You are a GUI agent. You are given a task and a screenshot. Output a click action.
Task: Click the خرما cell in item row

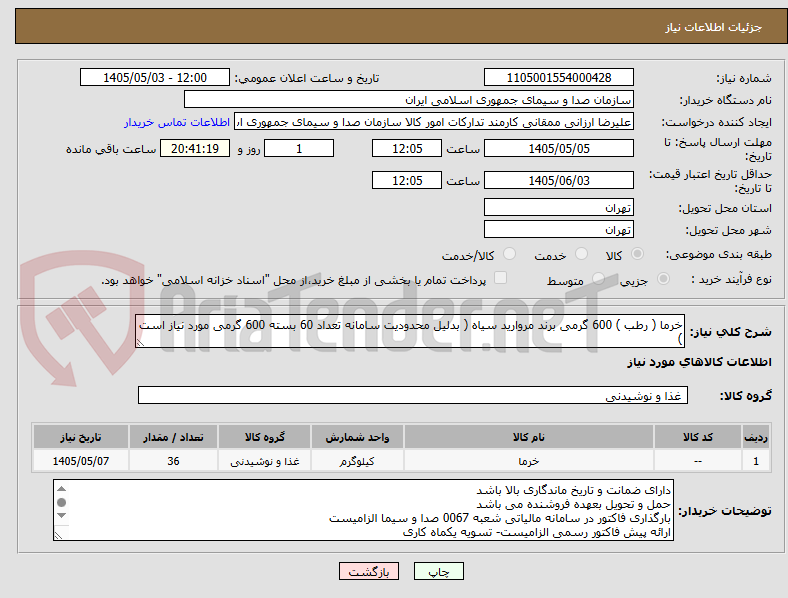point(529,461)
